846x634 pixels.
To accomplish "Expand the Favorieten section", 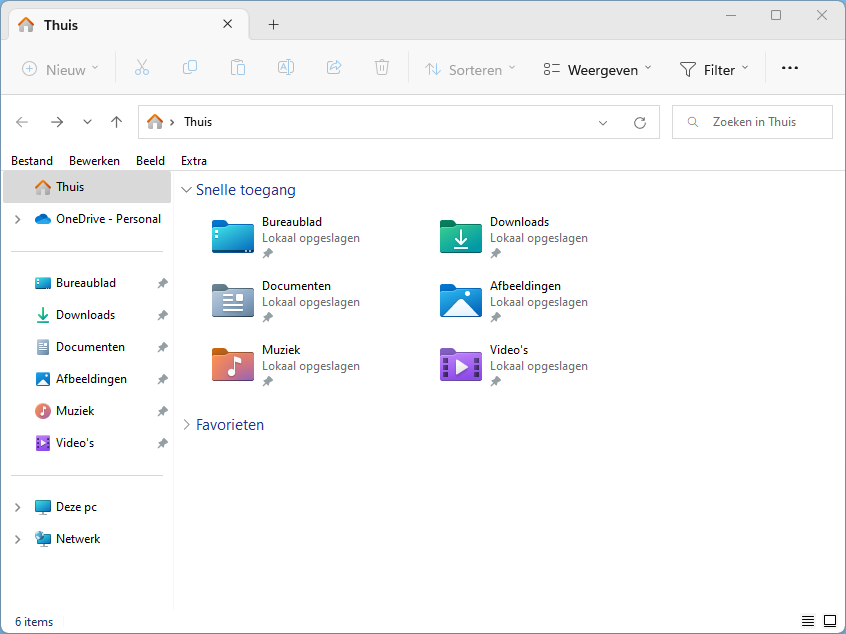I will coord(186,425).
